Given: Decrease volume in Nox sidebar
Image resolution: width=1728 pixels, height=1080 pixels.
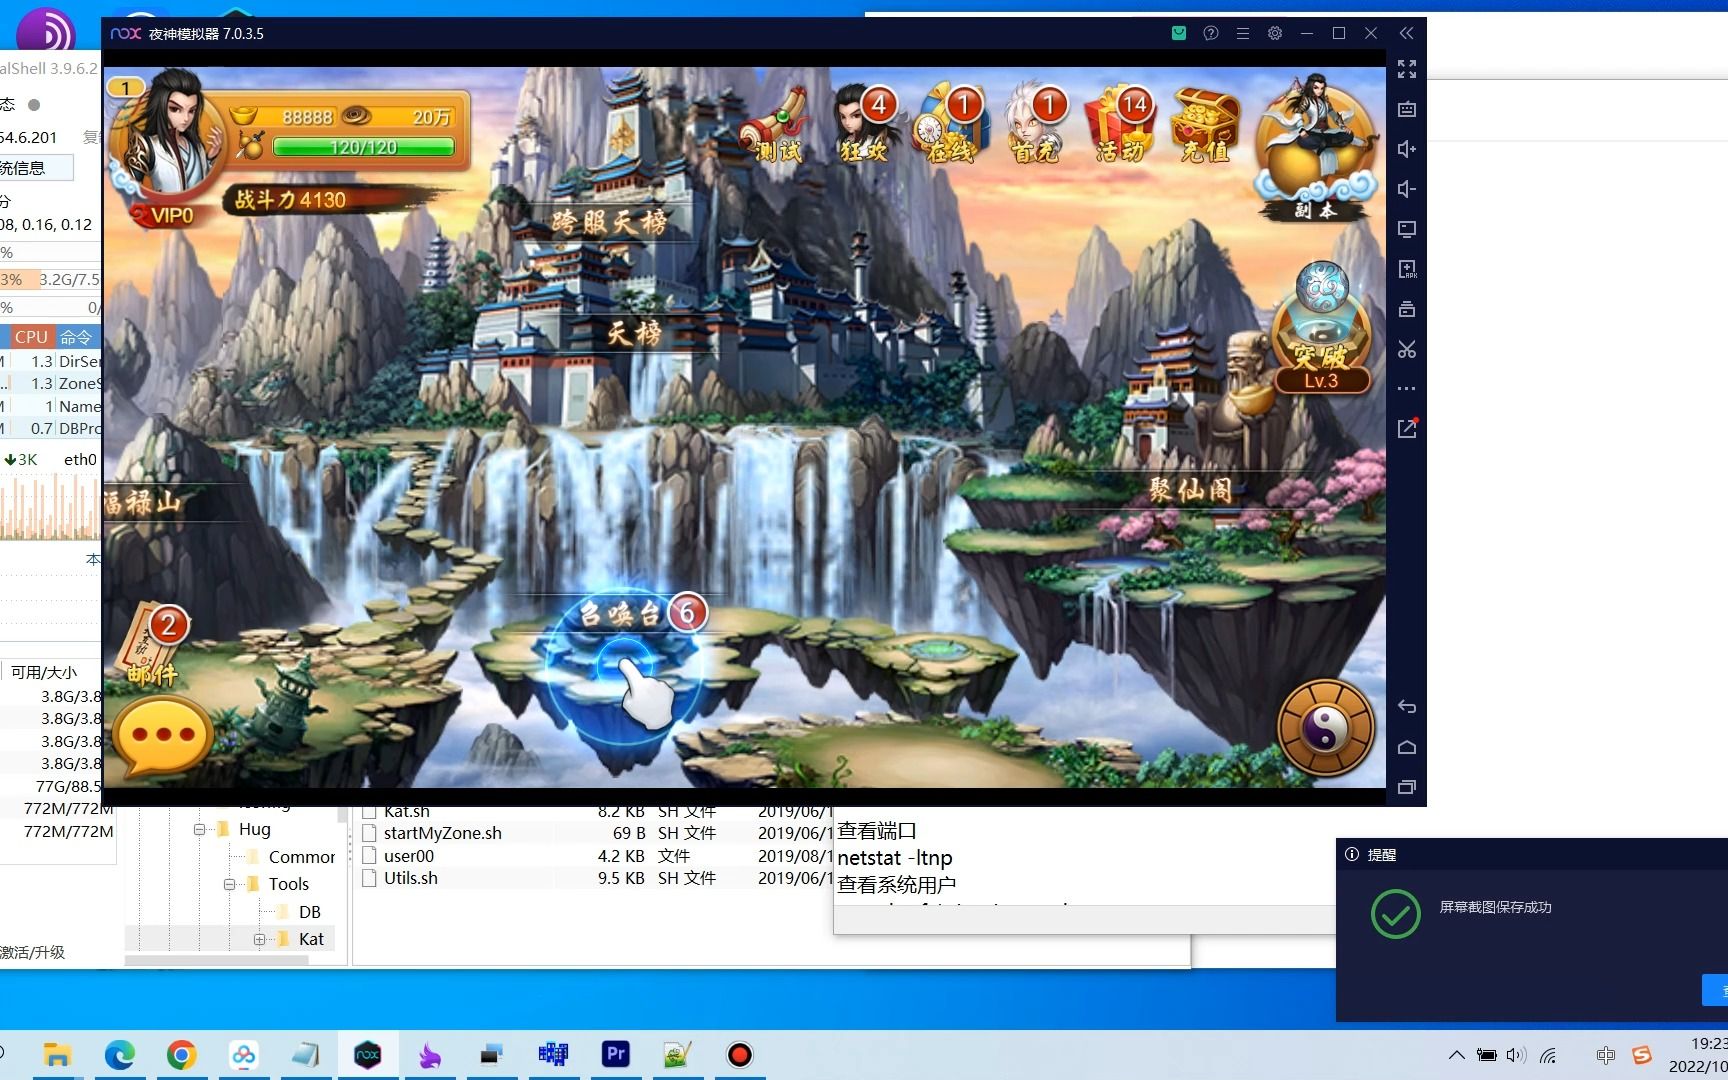Looking at the screenshot, I should pyautogui.click(x=1407, y=189).
